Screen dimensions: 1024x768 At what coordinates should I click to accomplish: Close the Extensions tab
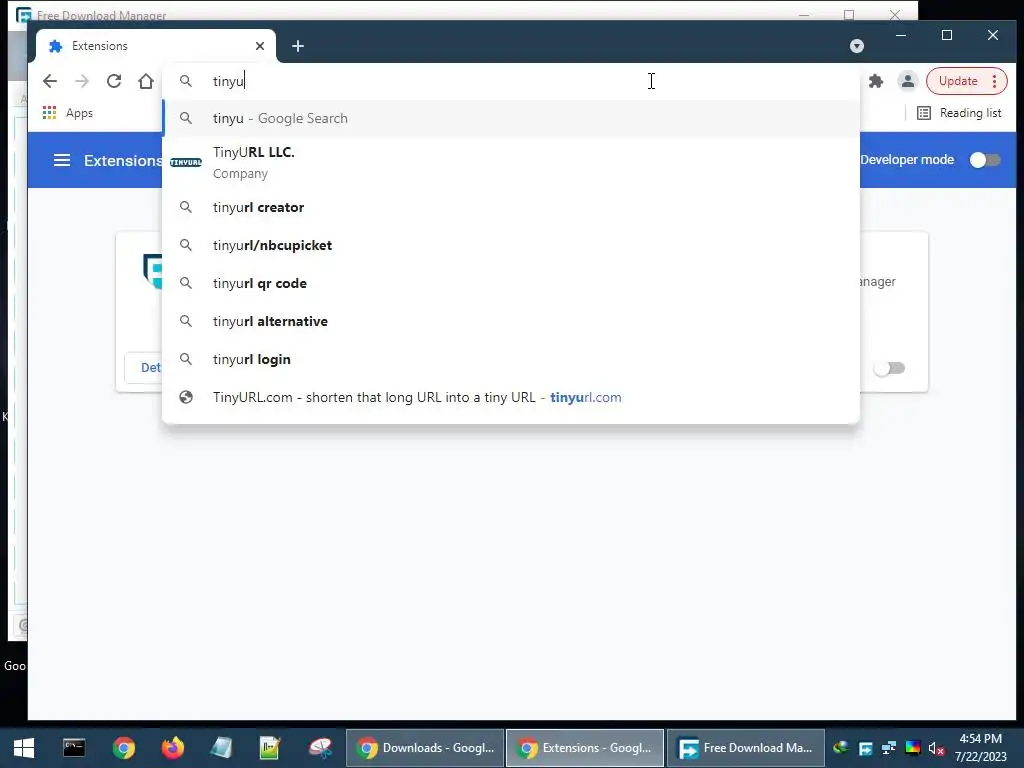point(260,46)
